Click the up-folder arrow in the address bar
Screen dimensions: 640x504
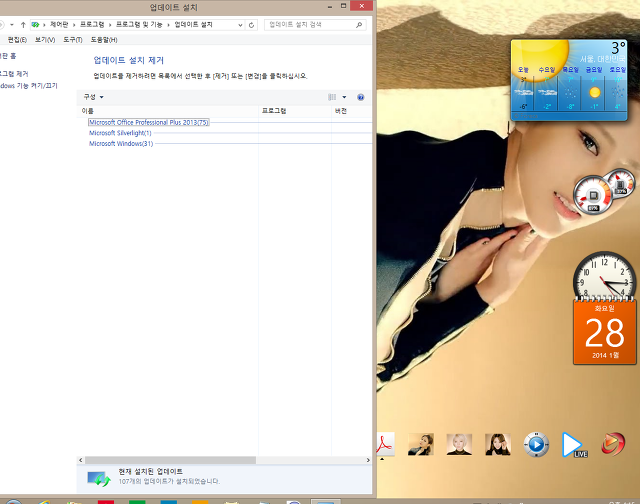coord(23,25)
